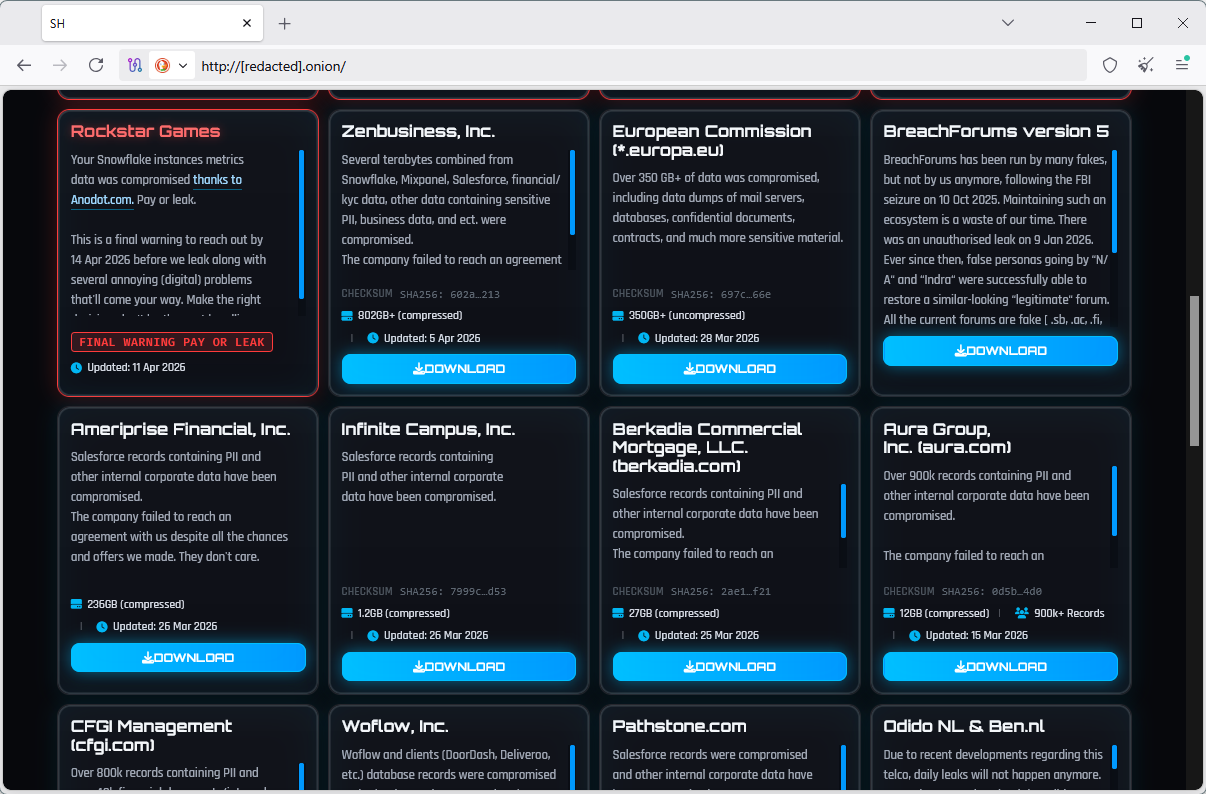
Task: Click the New Identity broom icon
Action: (1146, 65)
